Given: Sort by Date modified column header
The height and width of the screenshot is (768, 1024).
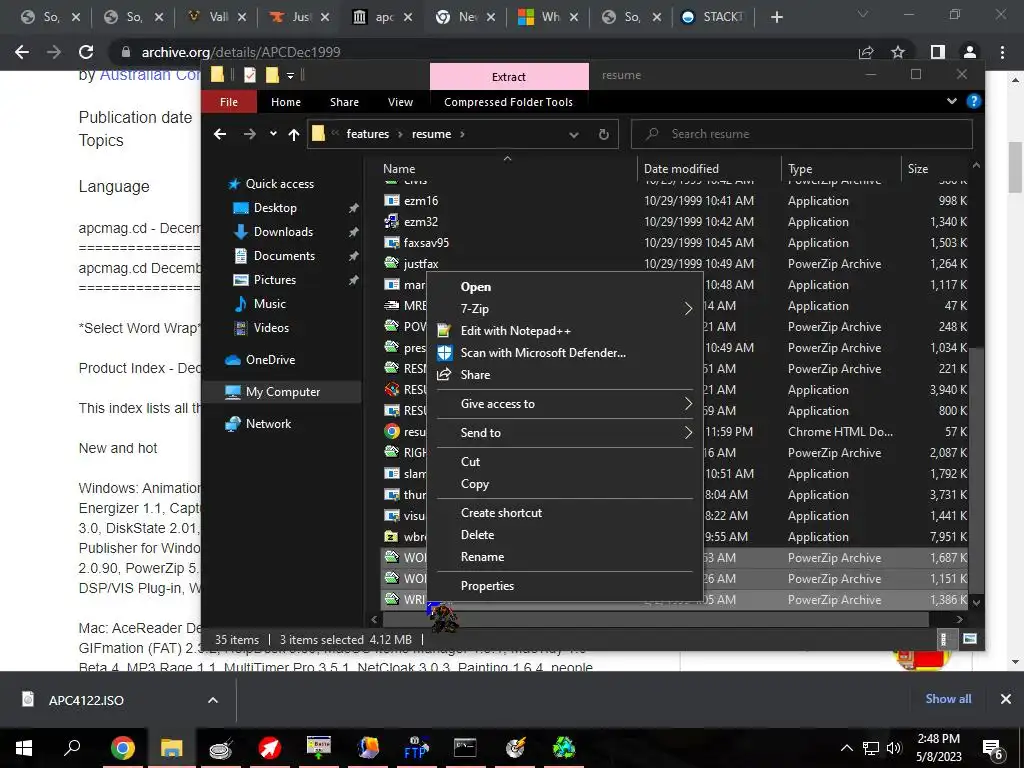Looking at the screenshot, I should [709, 168].
